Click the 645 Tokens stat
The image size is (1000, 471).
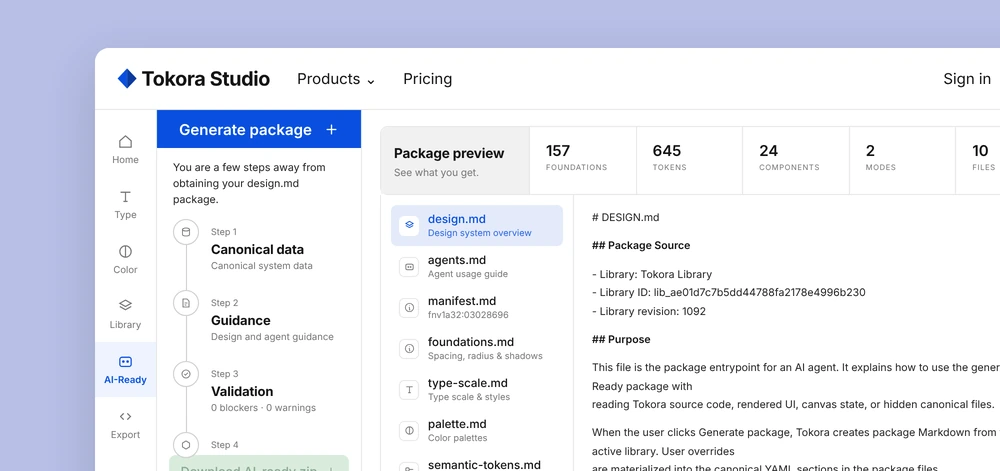tap(689, 161)
